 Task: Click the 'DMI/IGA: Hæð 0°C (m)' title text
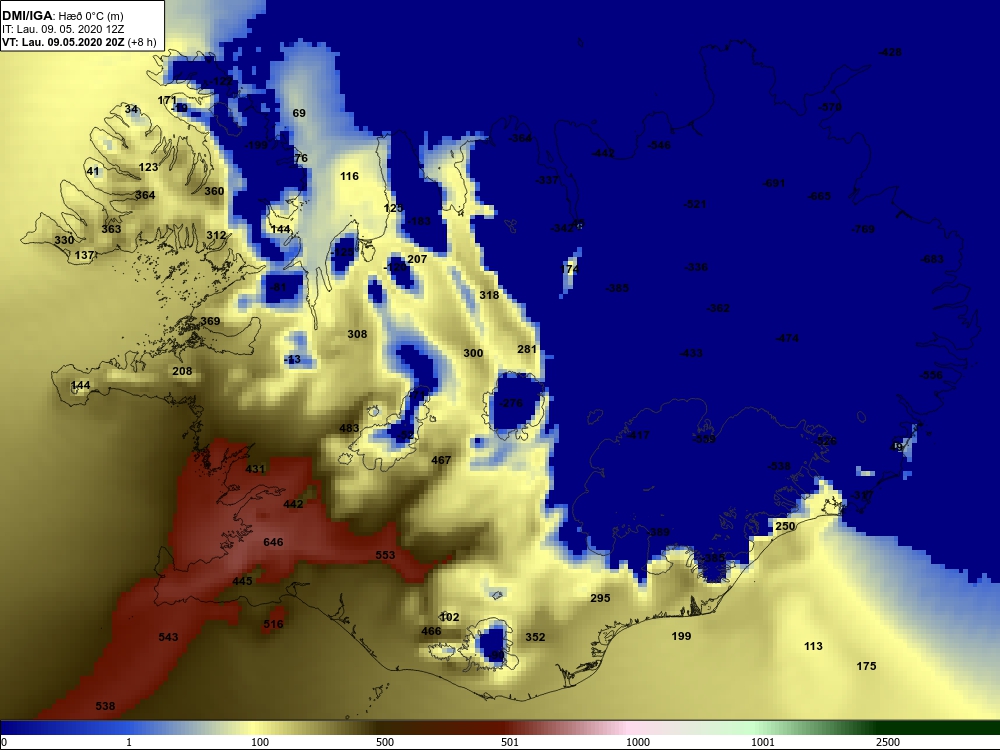coord(62,16)
